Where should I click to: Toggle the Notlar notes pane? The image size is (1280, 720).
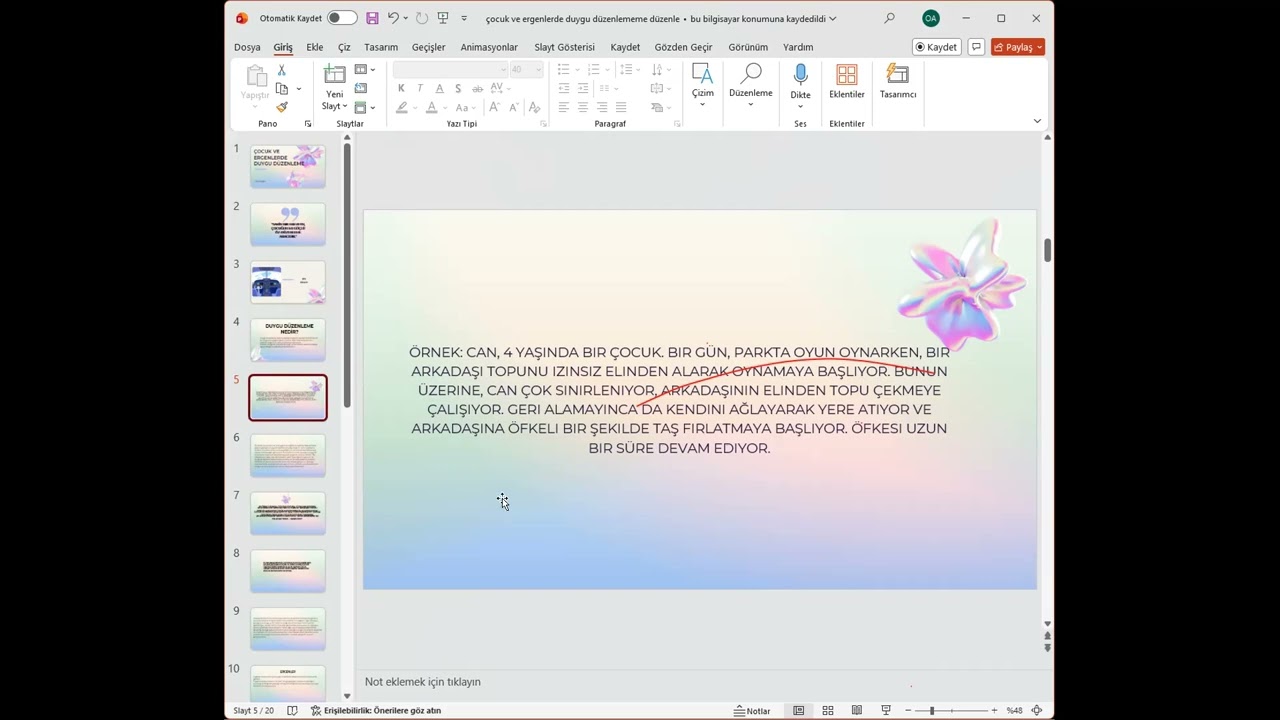tap(752, 711)
